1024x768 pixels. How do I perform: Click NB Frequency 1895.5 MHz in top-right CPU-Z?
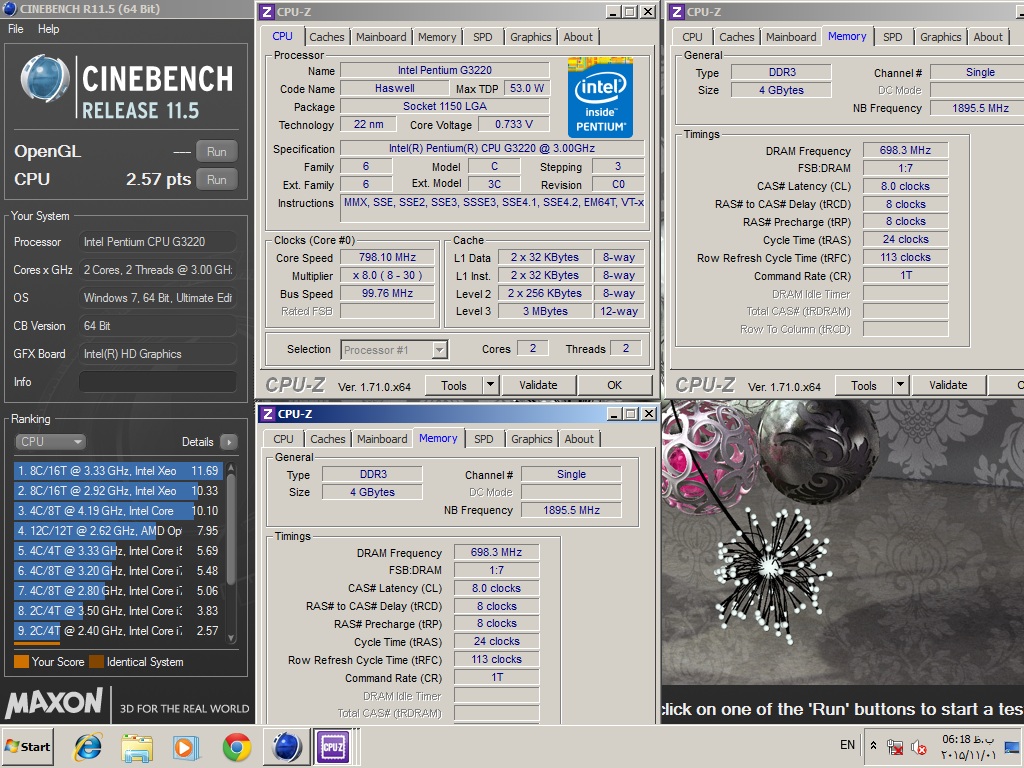click(980, 108)
